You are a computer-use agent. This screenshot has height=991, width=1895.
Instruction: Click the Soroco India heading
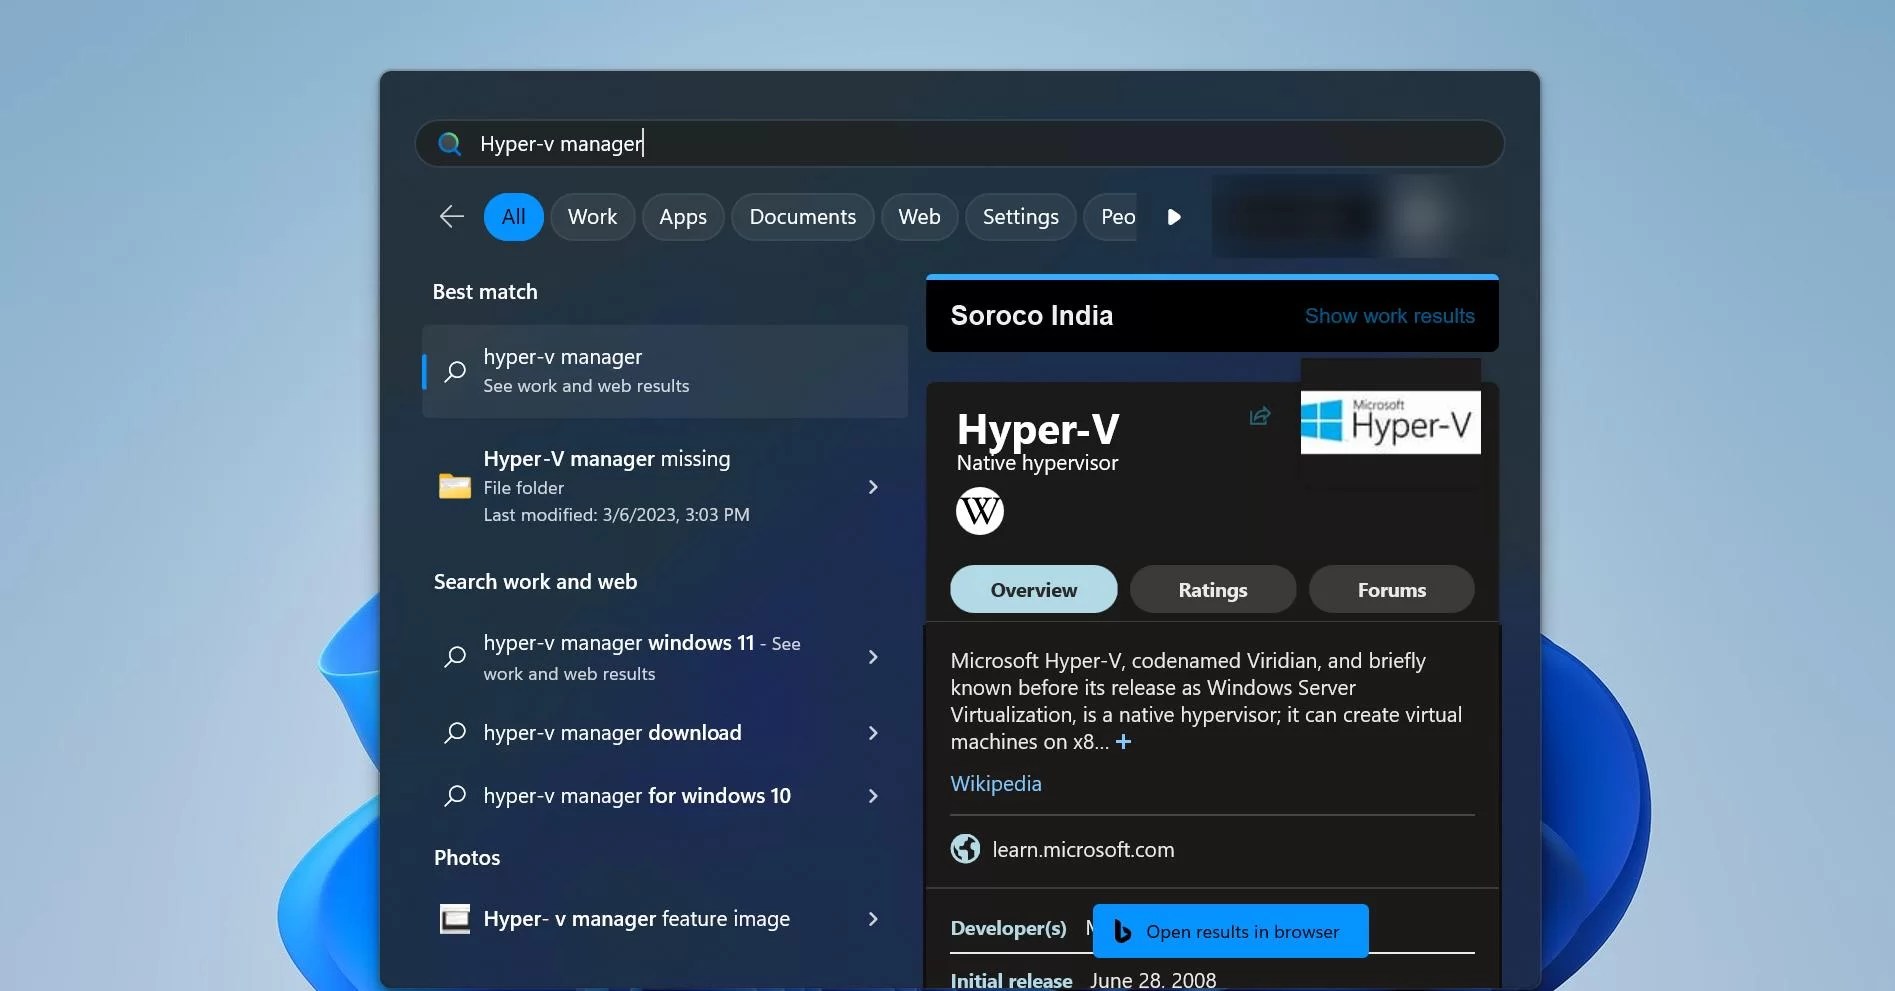[1032, 316]
